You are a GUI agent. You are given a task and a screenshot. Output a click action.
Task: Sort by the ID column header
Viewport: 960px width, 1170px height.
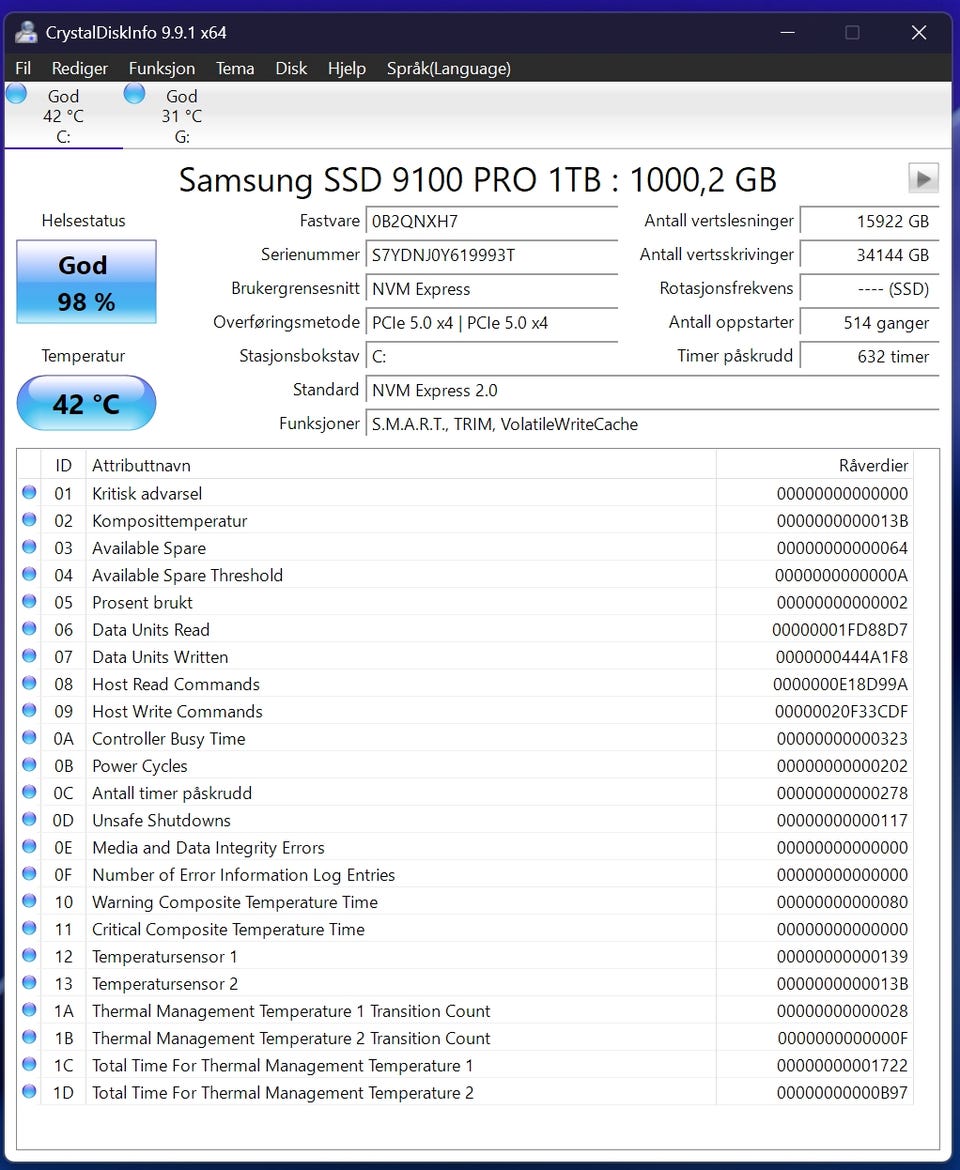tap(63, 465)
